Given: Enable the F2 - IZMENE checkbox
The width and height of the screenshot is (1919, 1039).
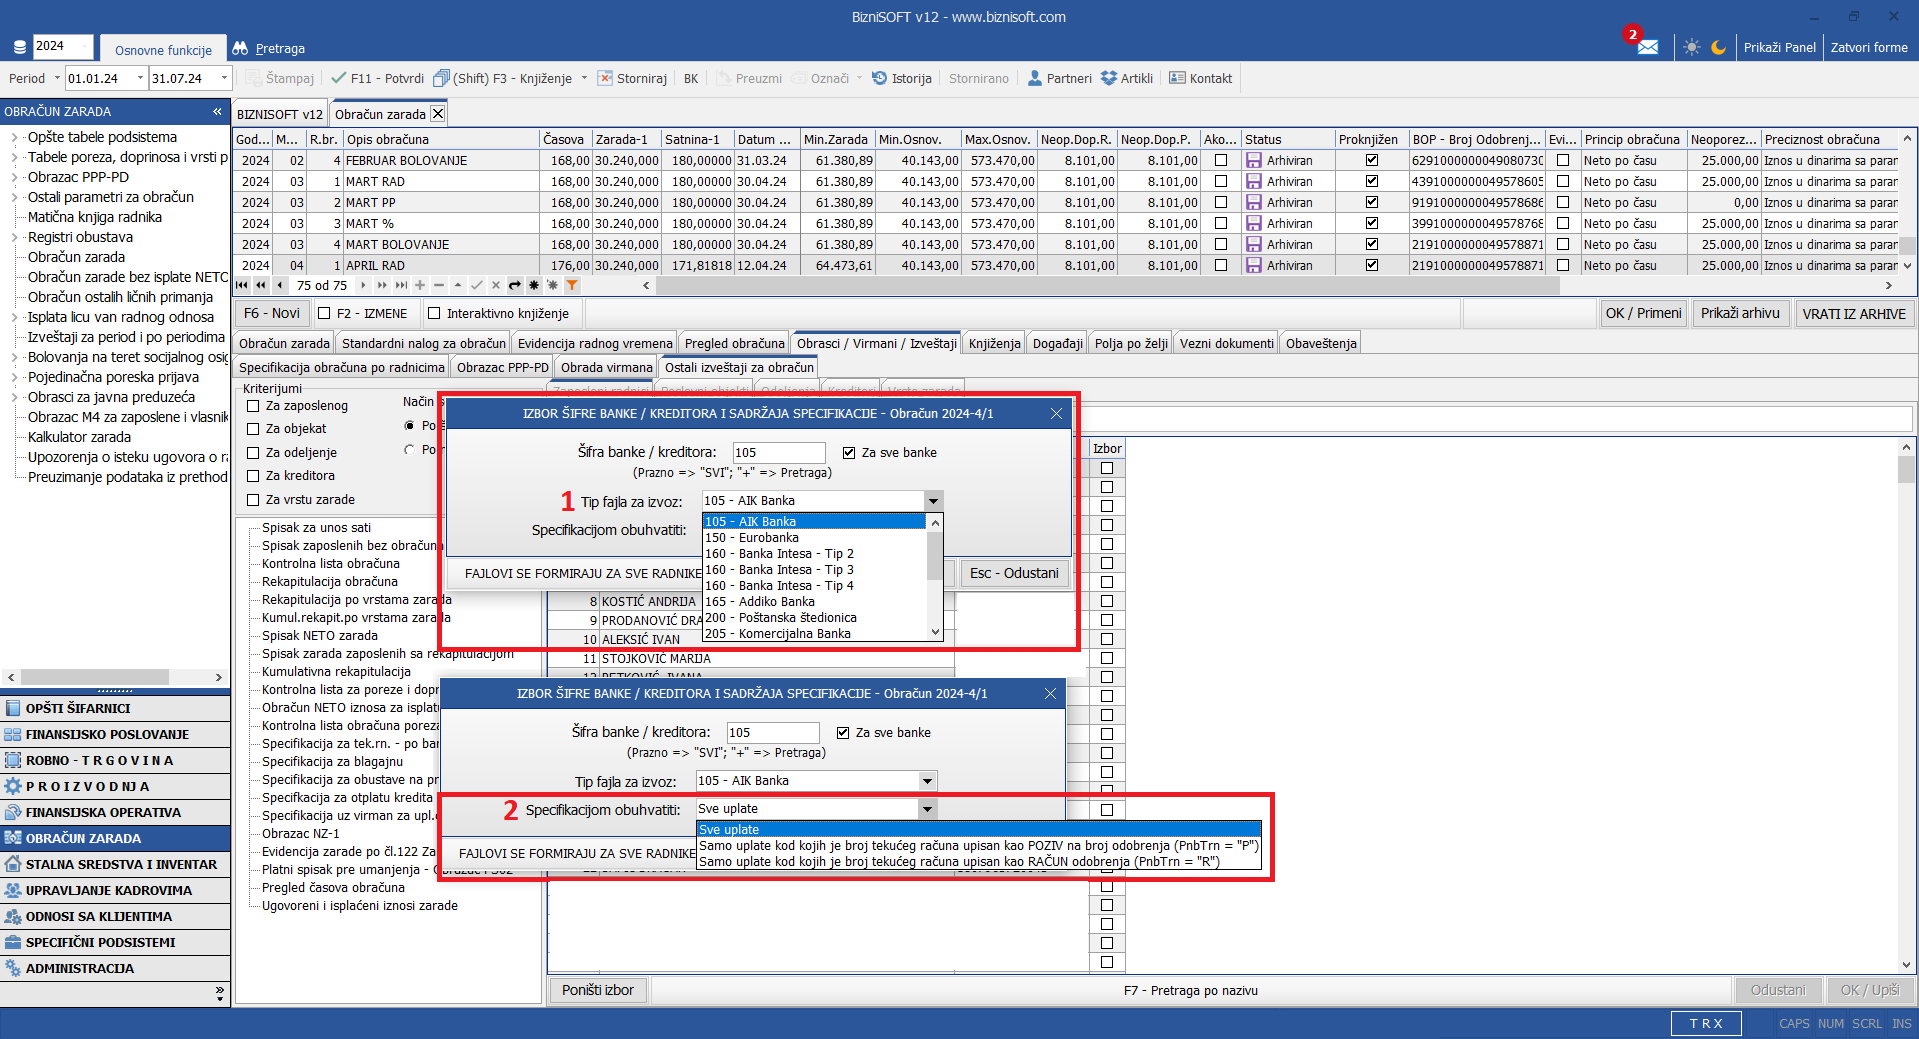Looking at the screenshot, I should [x=324, y=313].
